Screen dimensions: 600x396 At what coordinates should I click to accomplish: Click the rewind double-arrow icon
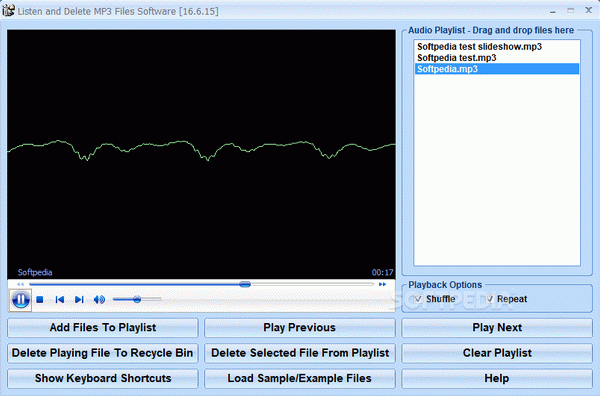(x=20, y=284)
